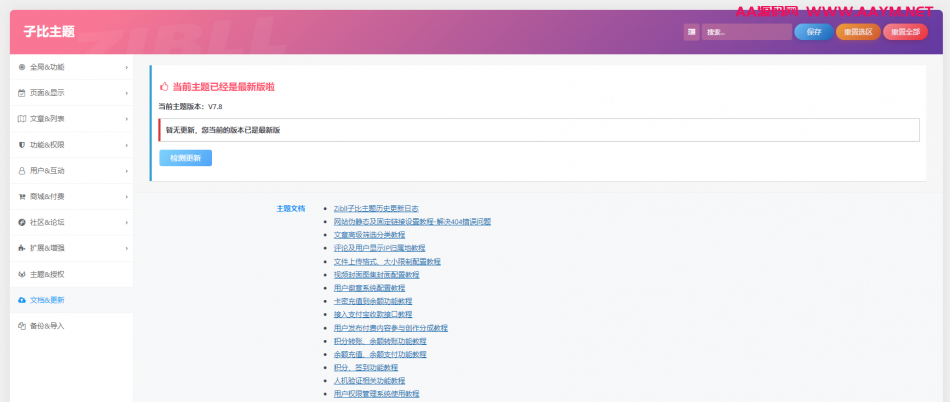Click the round icon beside 社区&论坛

tap(22, 222)
